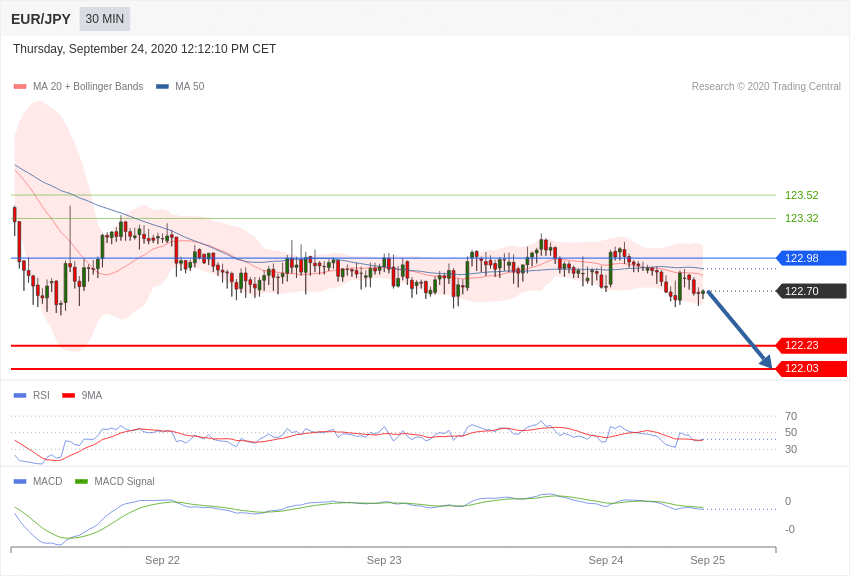Click the chart timestamp text

click(144, 49)
